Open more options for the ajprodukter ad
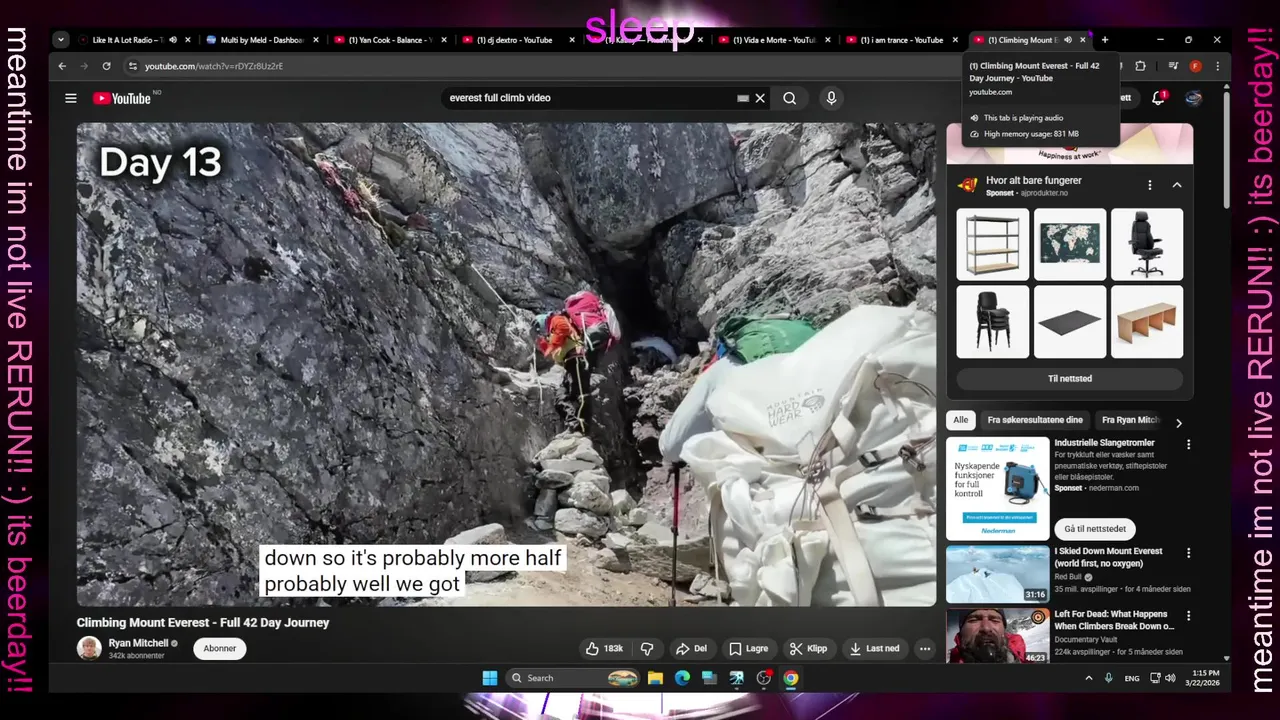The height and width of the screenshot is (720, 1280). 1150,185
